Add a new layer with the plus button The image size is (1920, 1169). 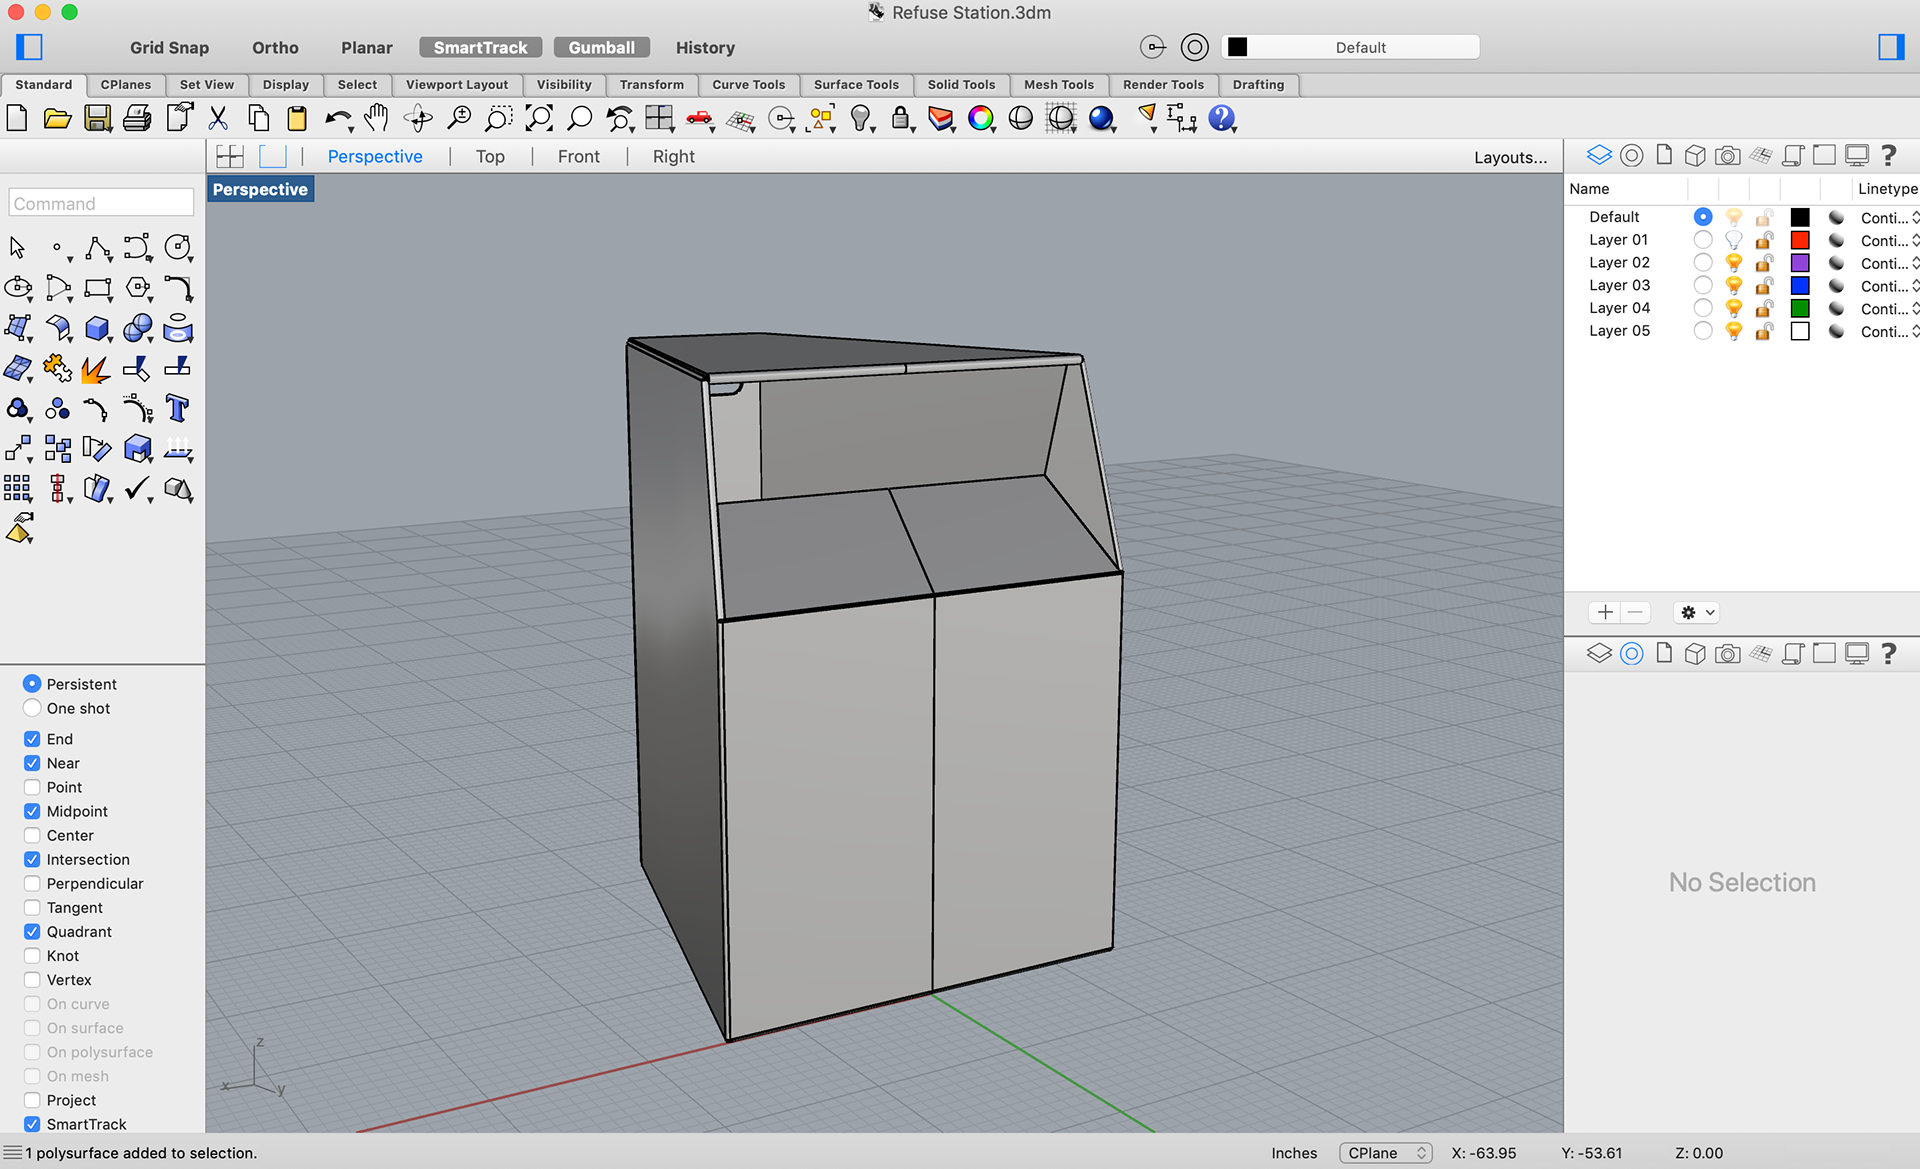pos(1605,612)
